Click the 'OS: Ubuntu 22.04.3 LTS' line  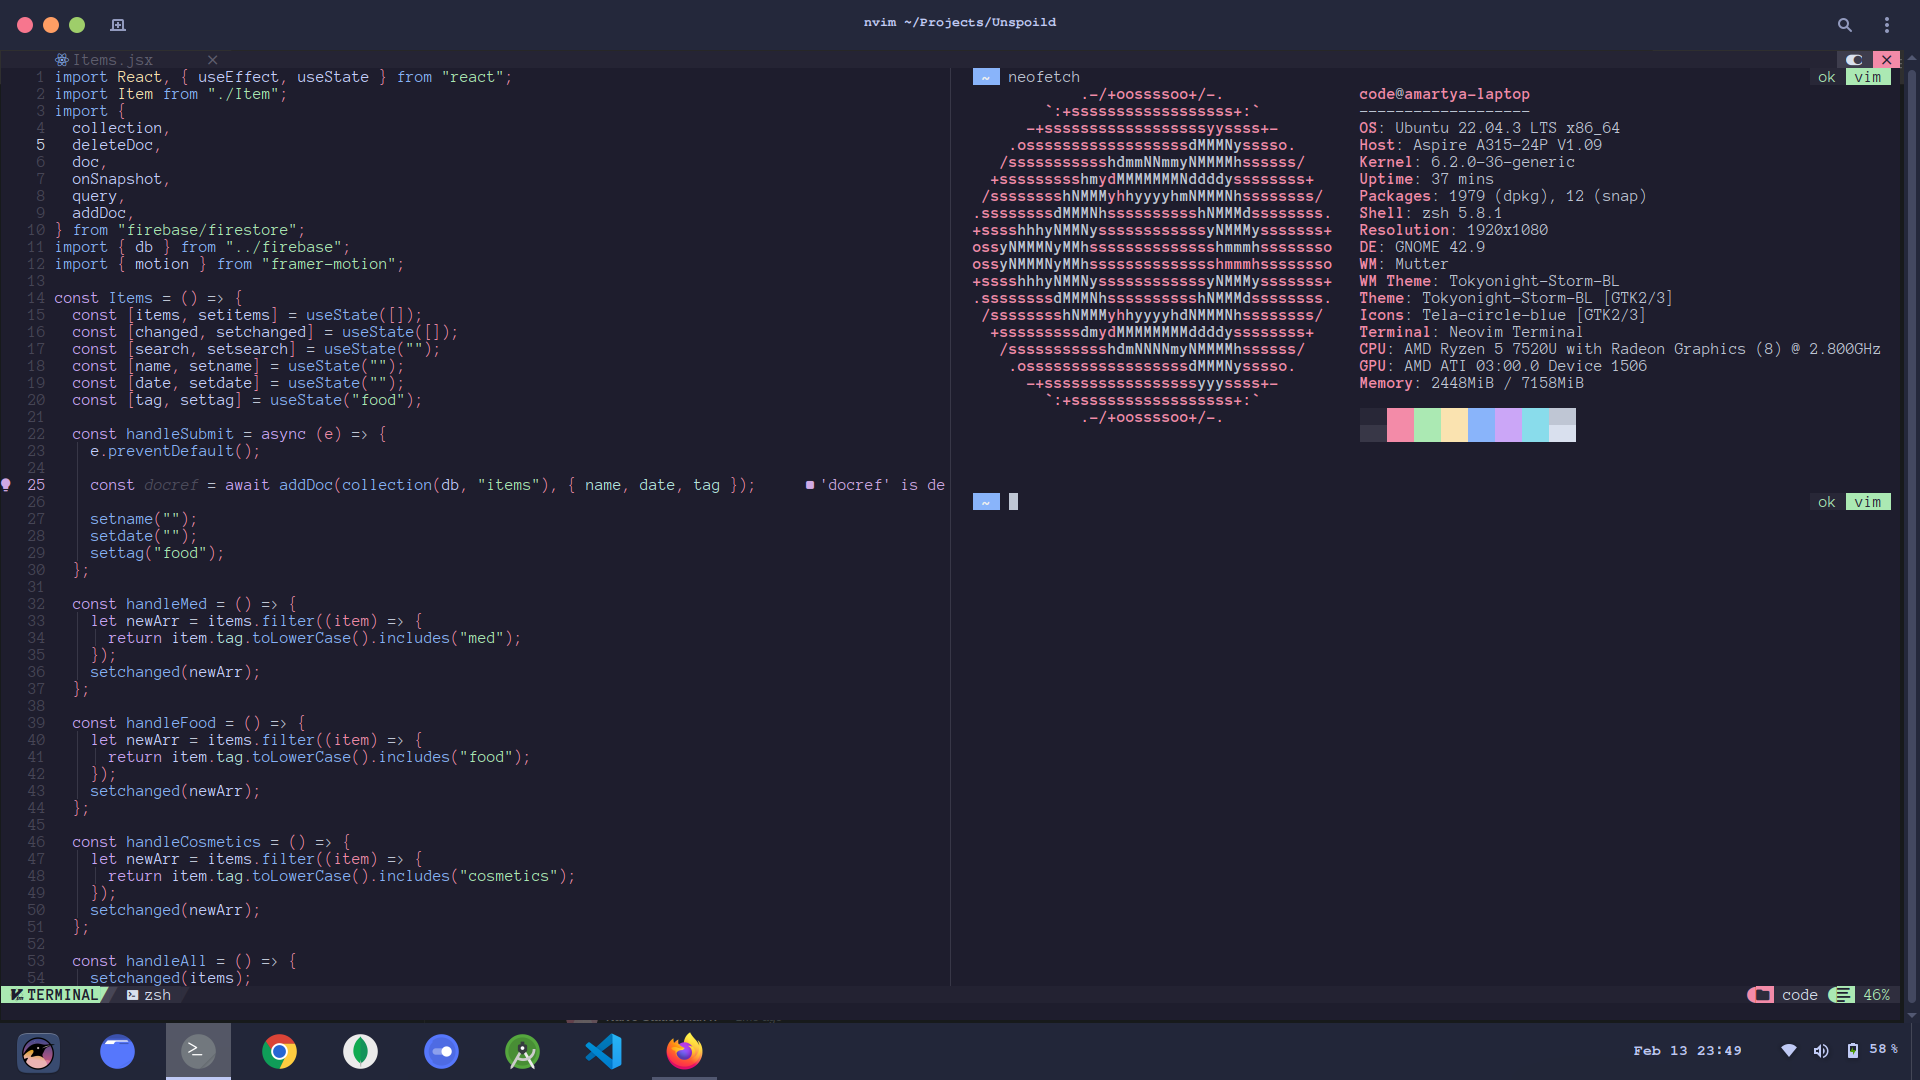click(x=1489, y=128)
